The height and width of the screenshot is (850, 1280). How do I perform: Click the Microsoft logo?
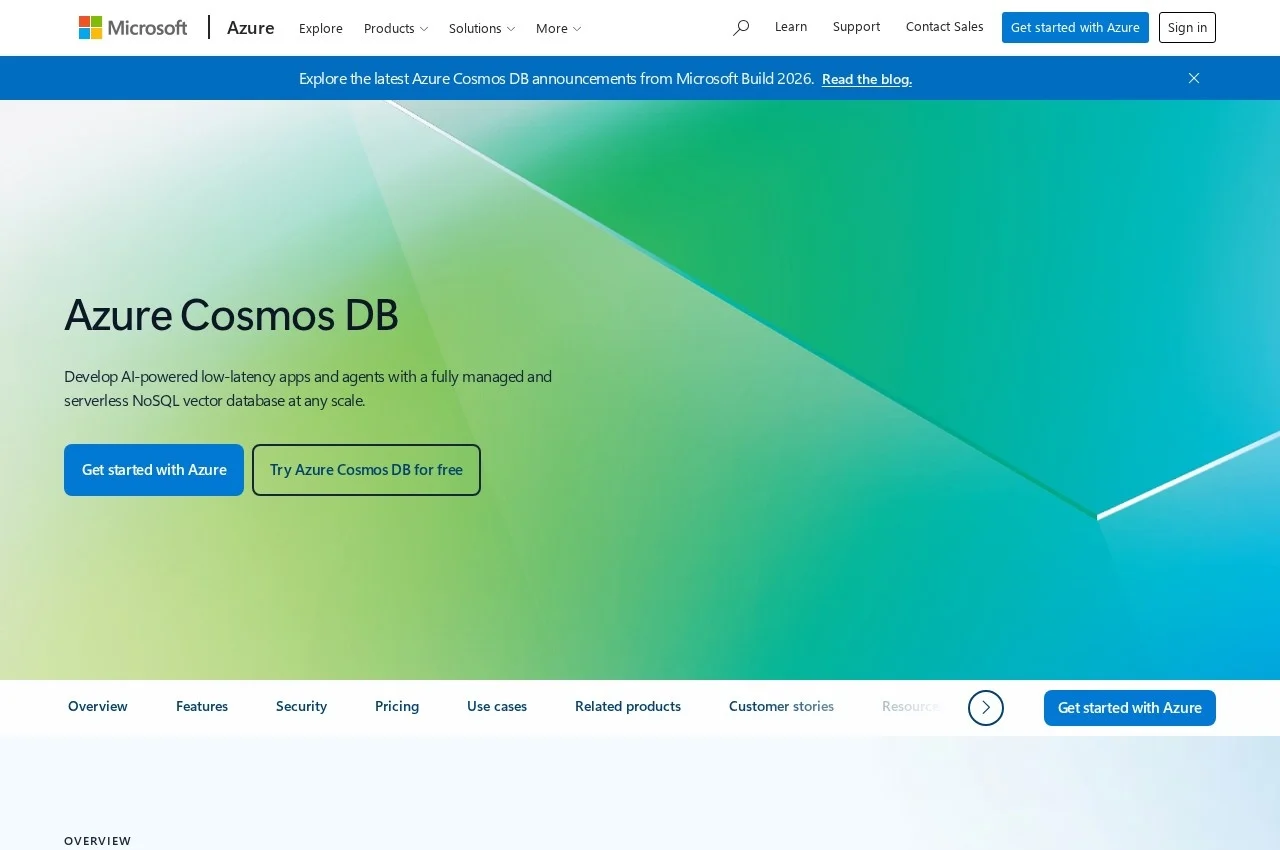click(x=133, y=28)
